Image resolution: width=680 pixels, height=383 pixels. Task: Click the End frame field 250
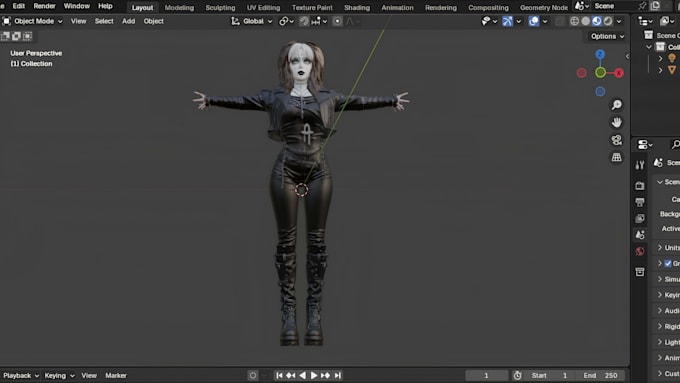point(601,375)
